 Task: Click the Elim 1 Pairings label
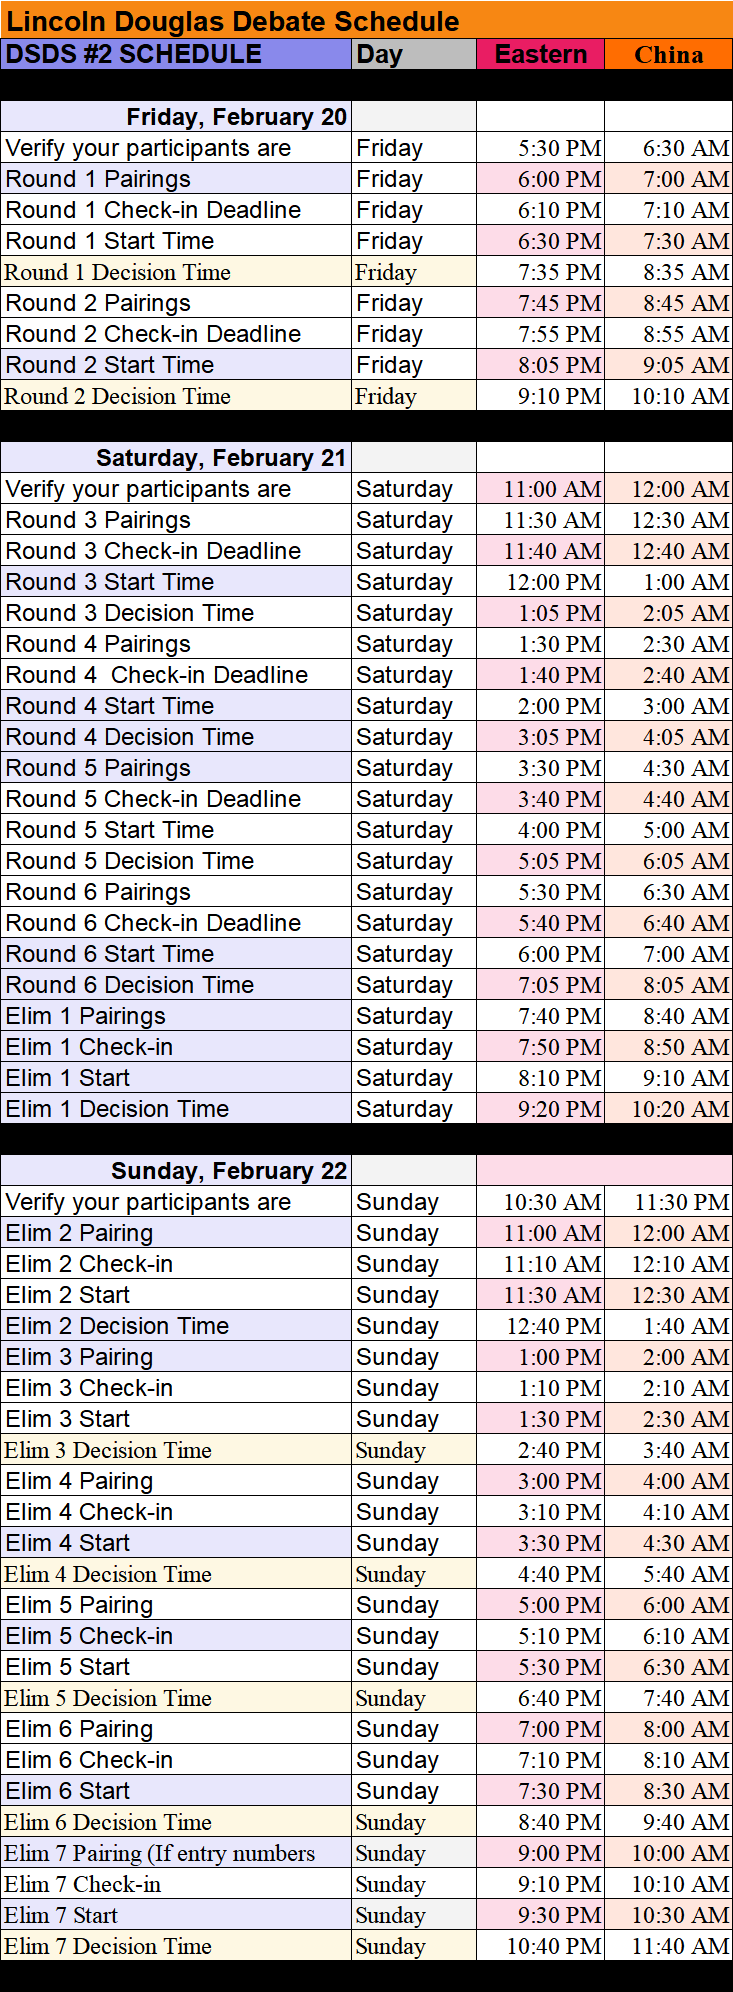[x=86, y=1016]
